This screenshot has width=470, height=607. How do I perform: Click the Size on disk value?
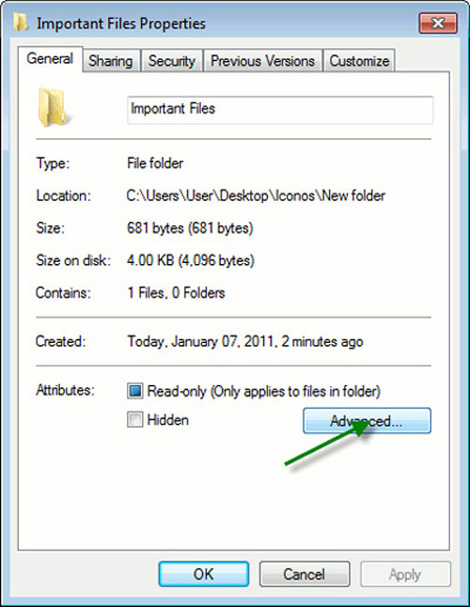click(190, 260)
